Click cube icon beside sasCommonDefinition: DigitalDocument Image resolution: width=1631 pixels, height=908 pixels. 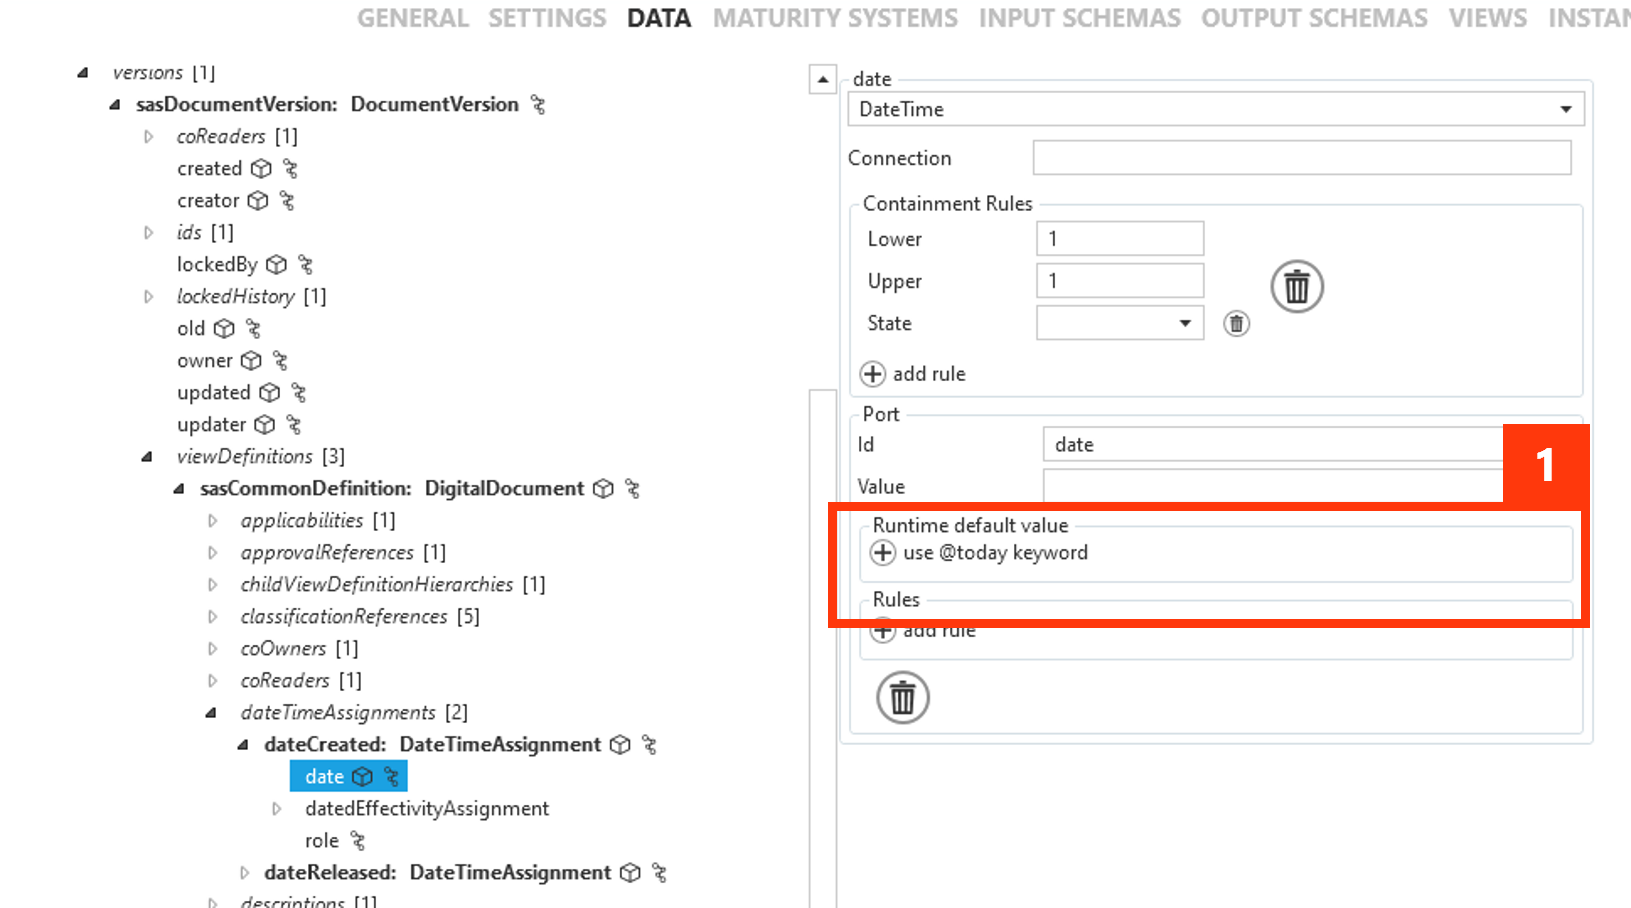[603, 489]
